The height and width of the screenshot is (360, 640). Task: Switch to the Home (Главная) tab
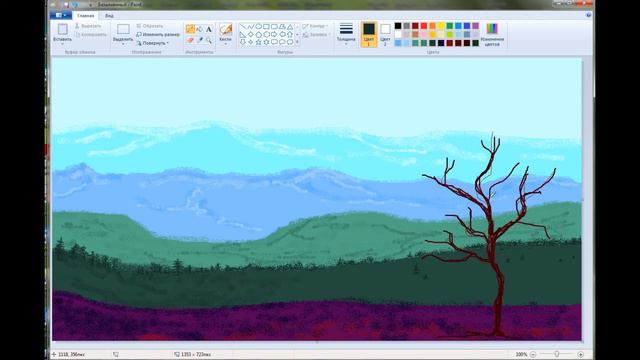[86, 16]
